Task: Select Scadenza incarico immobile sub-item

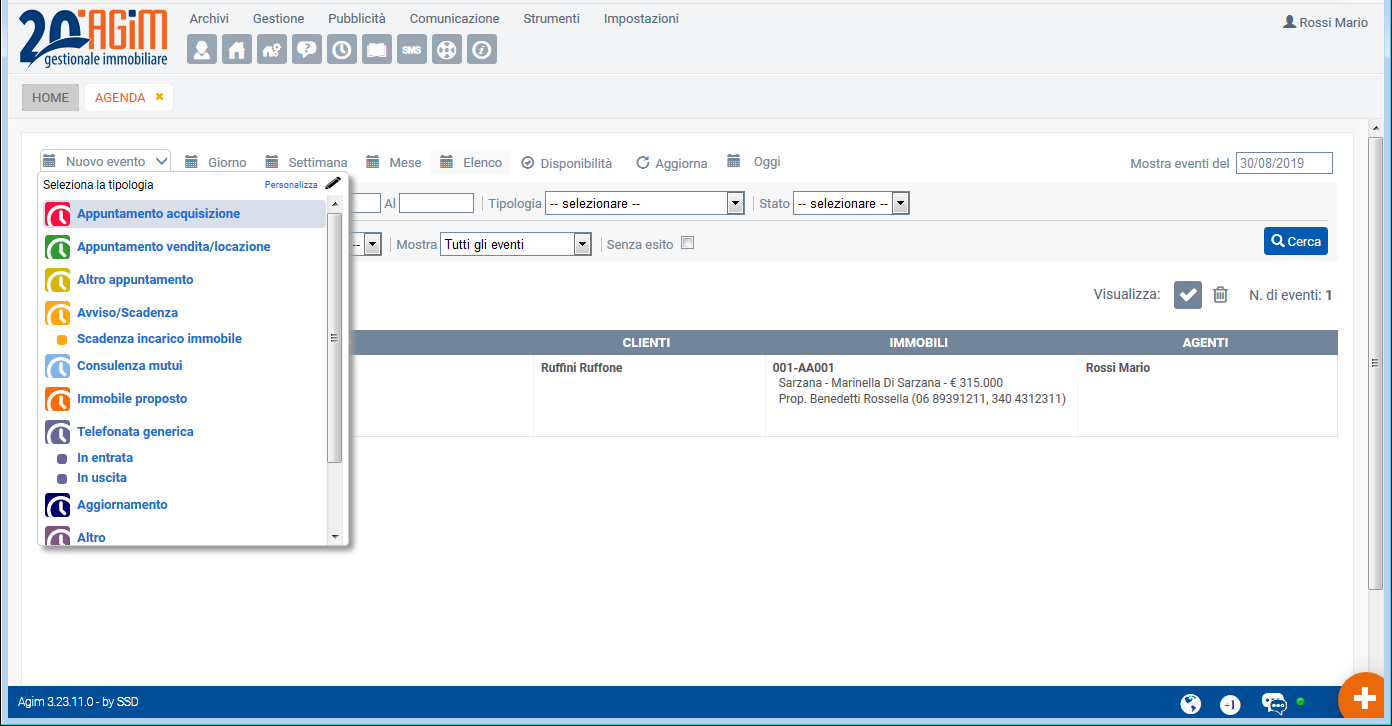Action: click(159, 339)
